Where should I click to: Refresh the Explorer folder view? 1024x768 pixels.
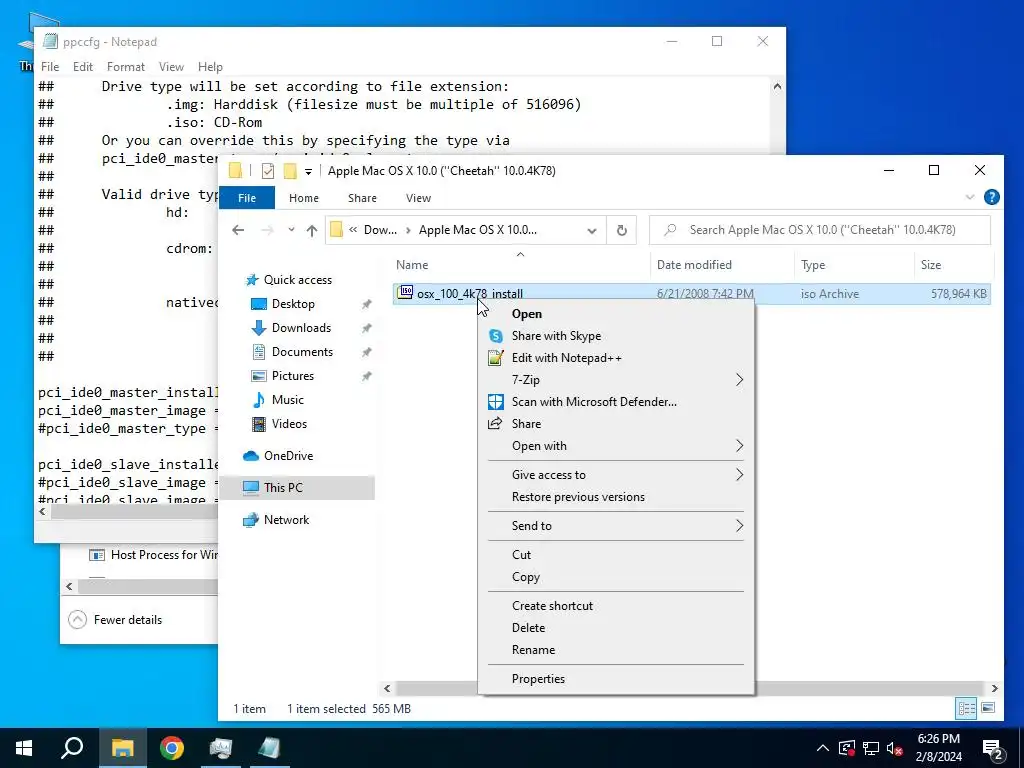[x=622, y=230]
